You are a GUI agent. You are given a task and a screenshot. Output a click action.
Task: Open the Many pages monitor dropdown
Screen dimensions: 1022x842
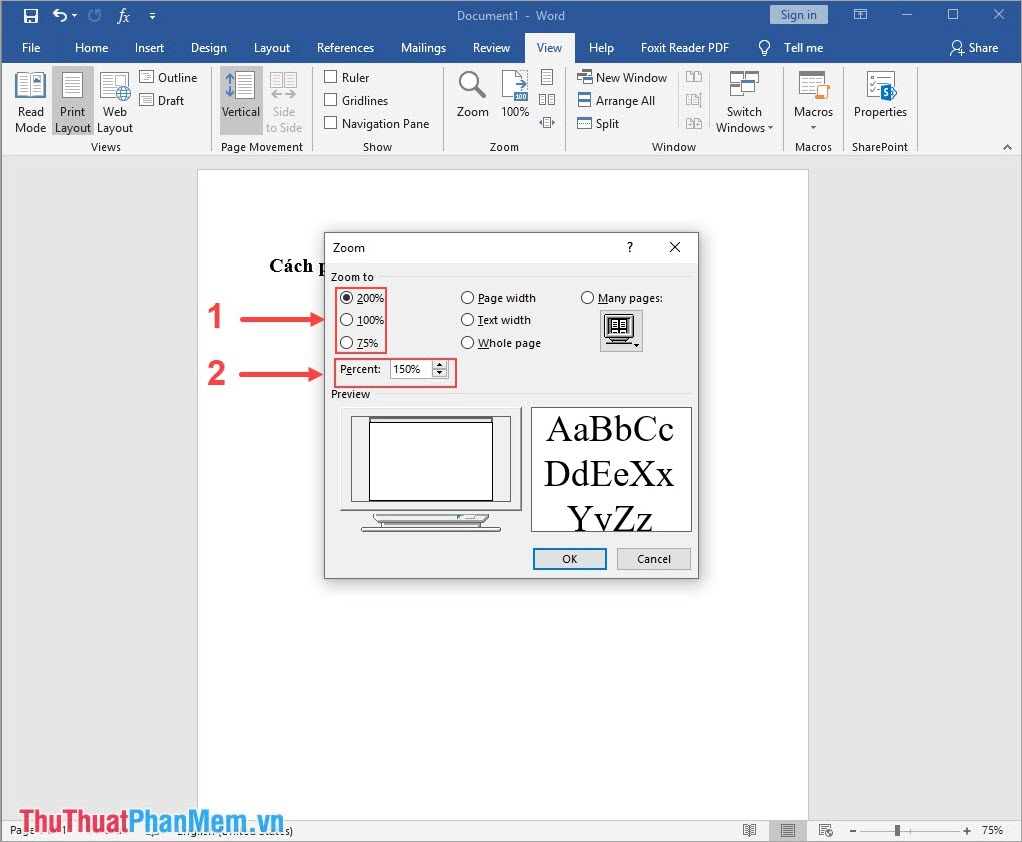[621, 330]
